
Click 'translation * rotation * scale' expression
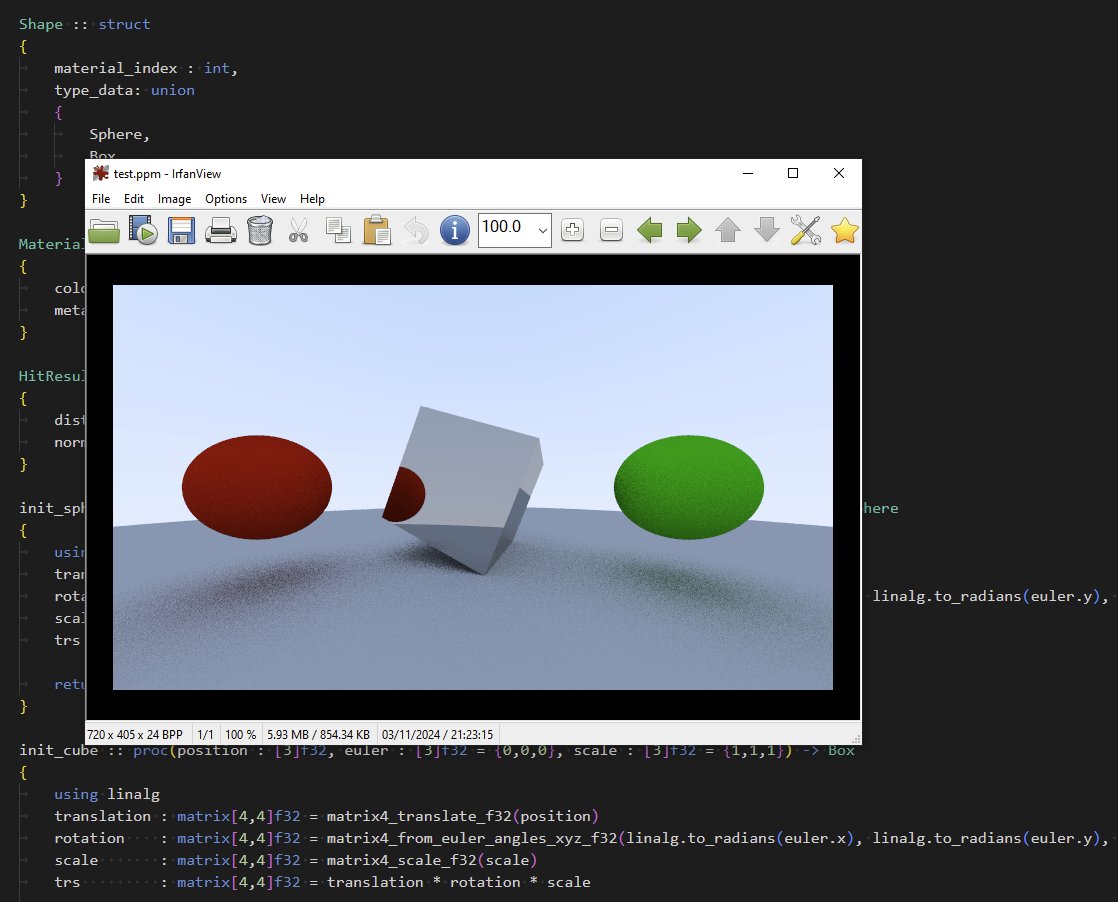click(x=458, y=882)
